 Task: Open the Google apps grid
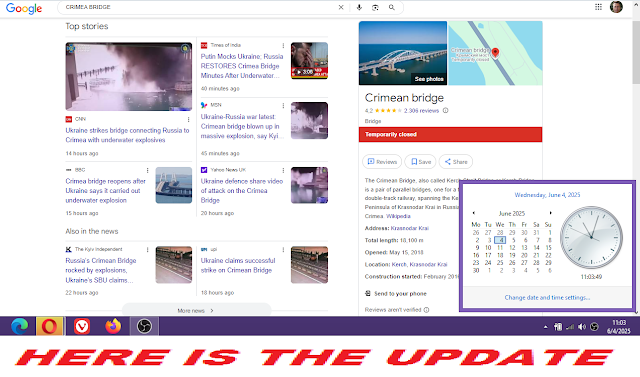click(598, 7)
